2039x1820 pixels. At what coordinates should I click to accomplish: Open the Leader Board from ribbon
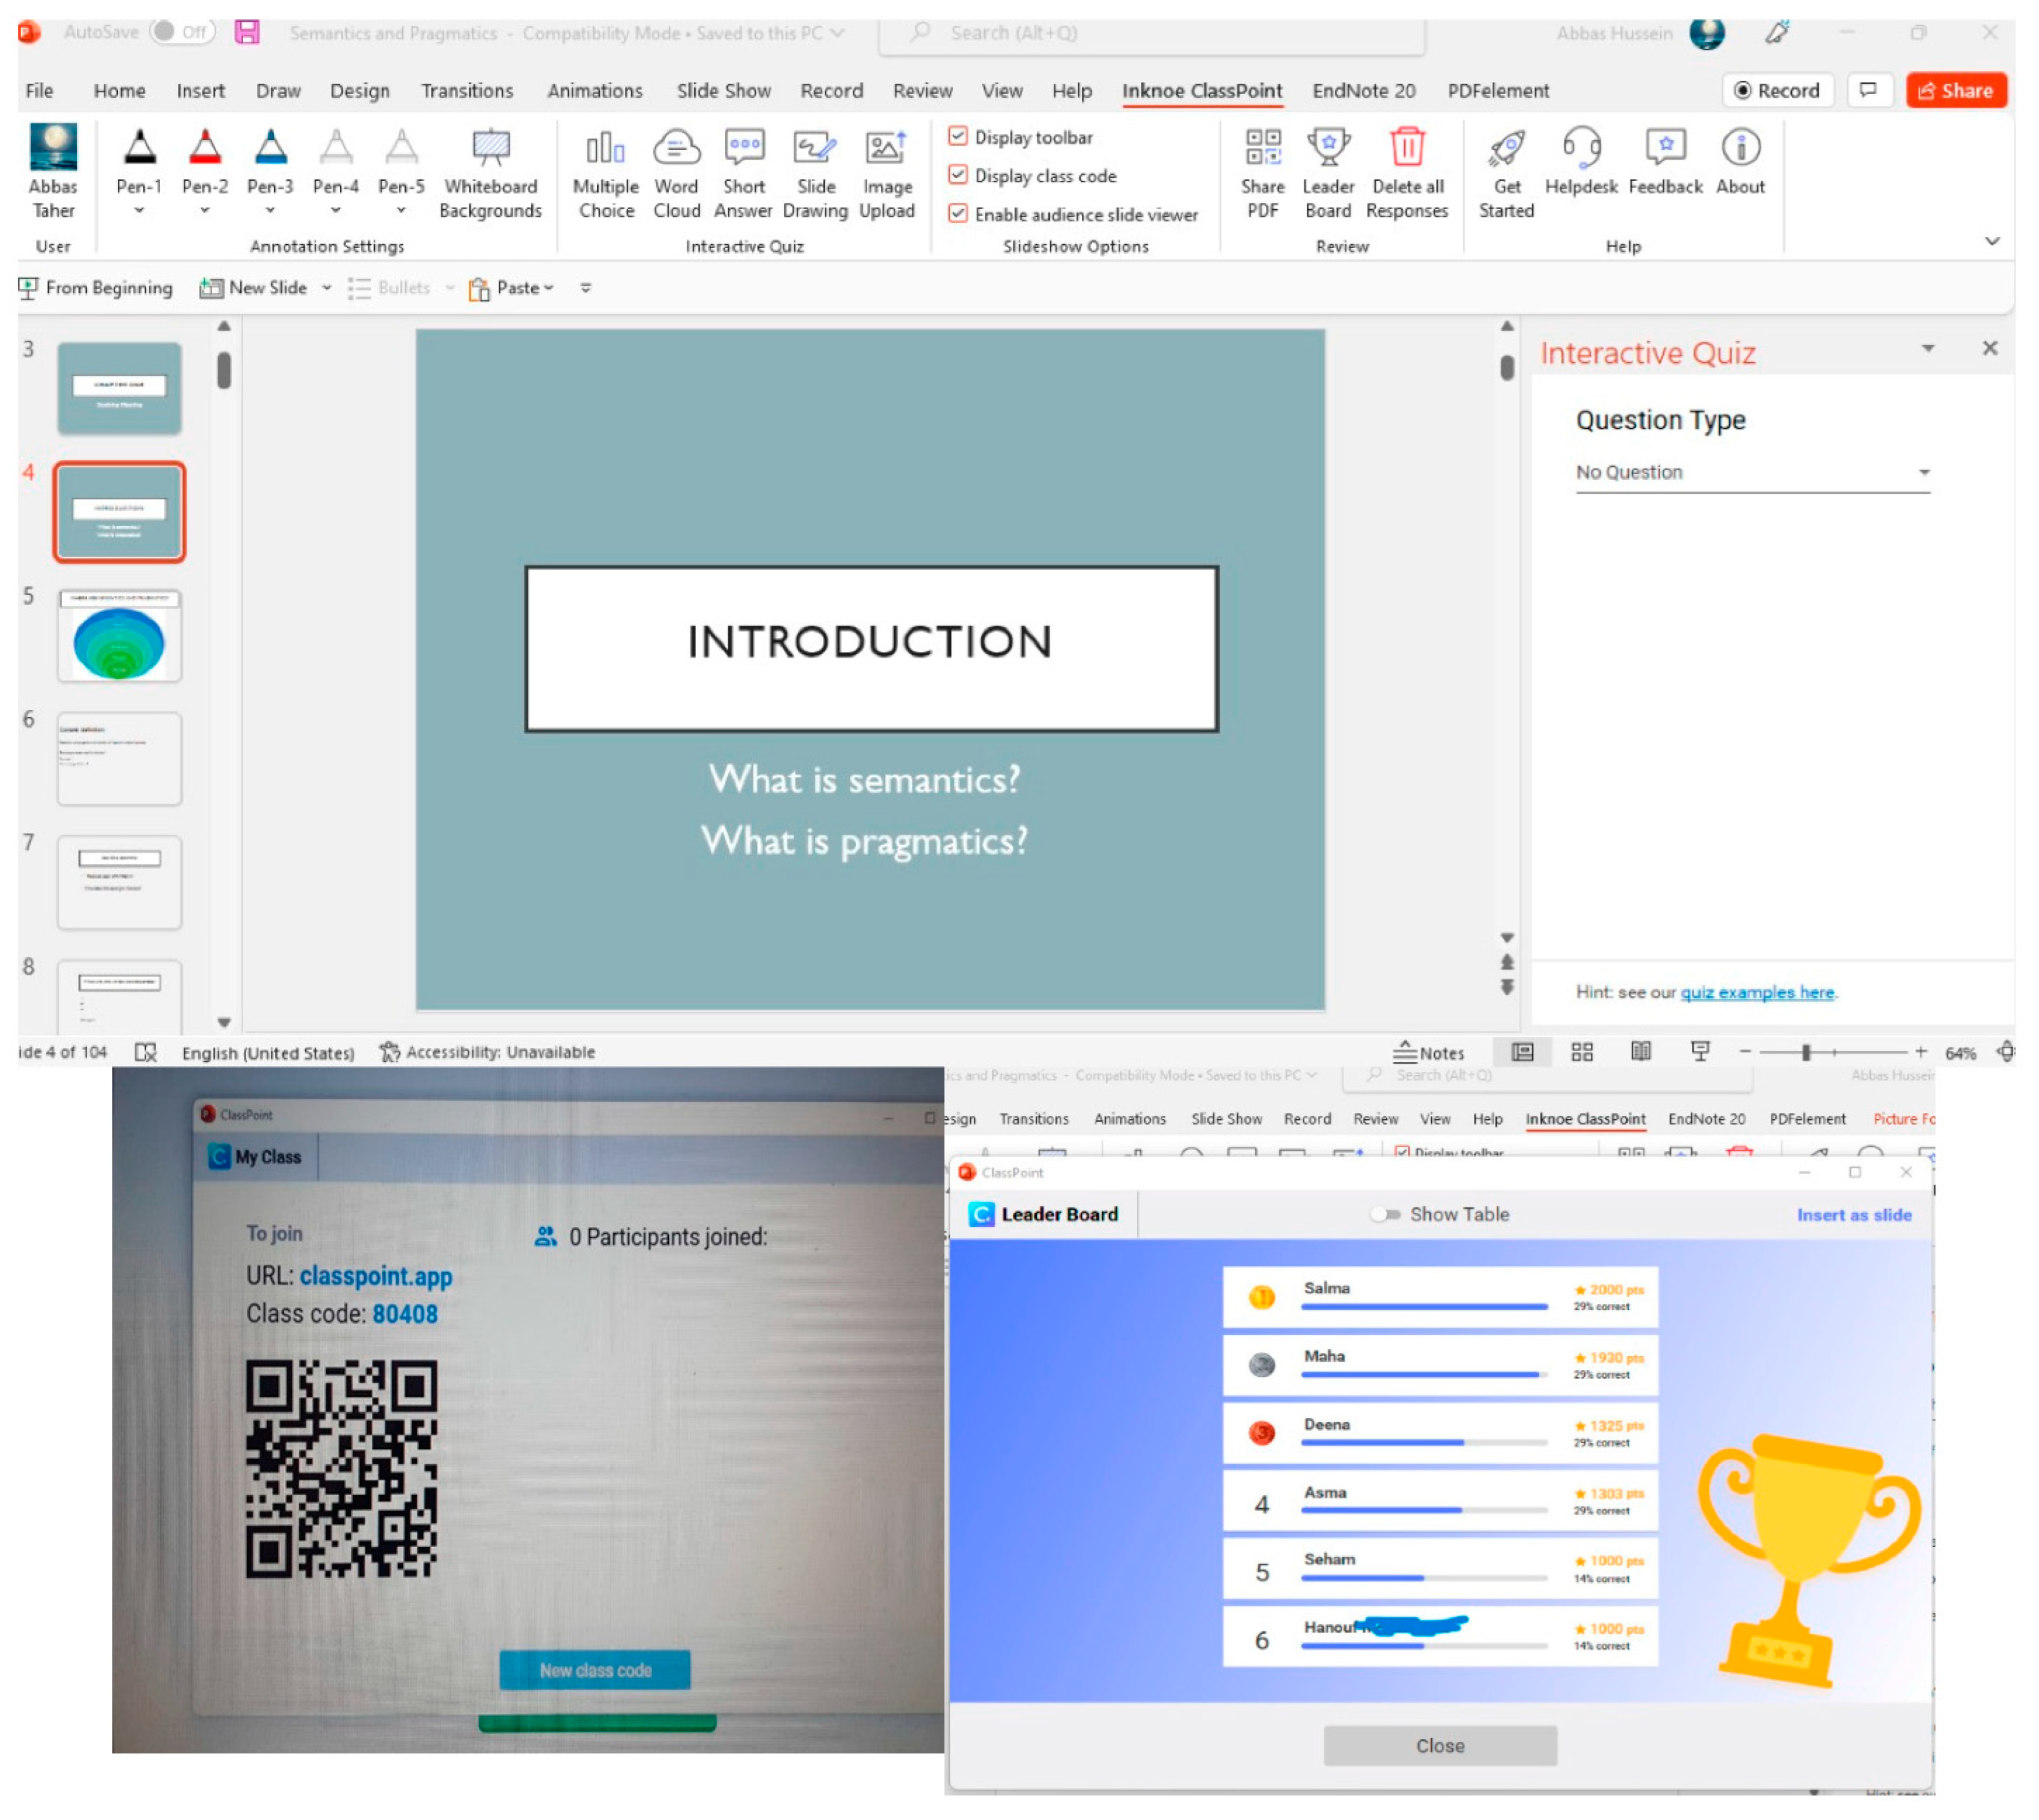pos(1327,148)
